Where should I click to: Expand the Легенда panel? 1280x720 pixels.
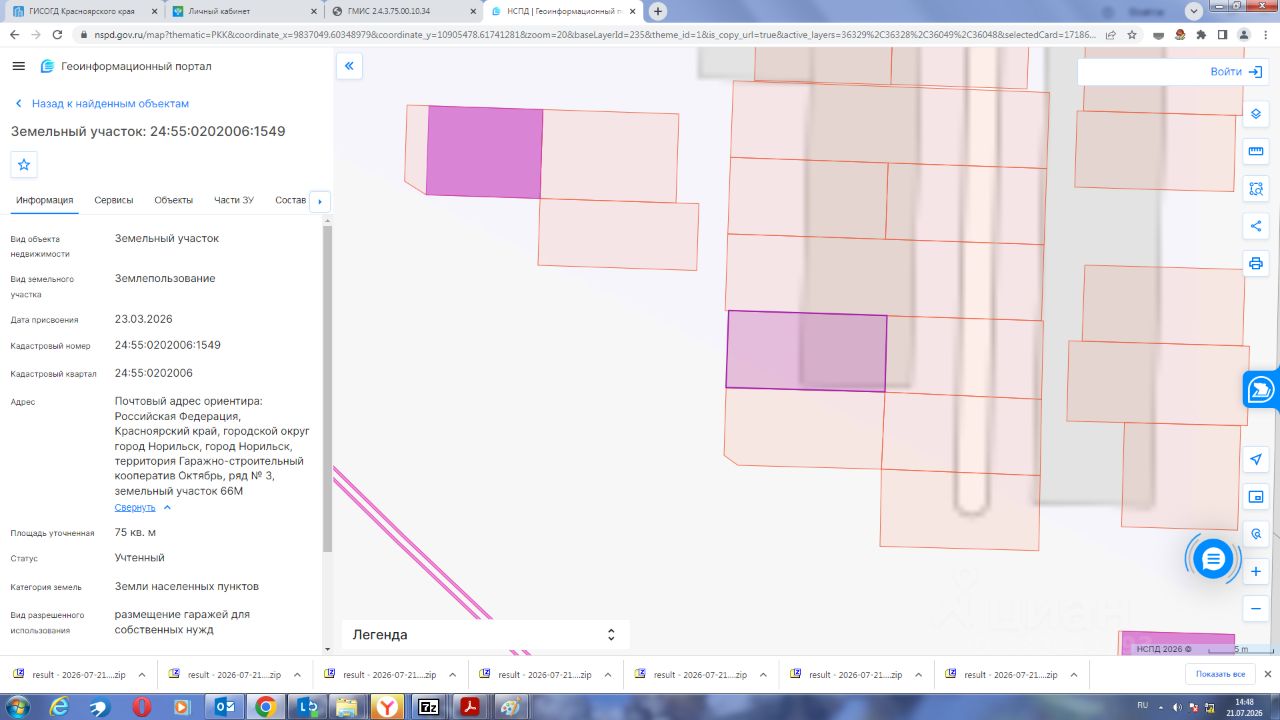[x=486, y=635]
